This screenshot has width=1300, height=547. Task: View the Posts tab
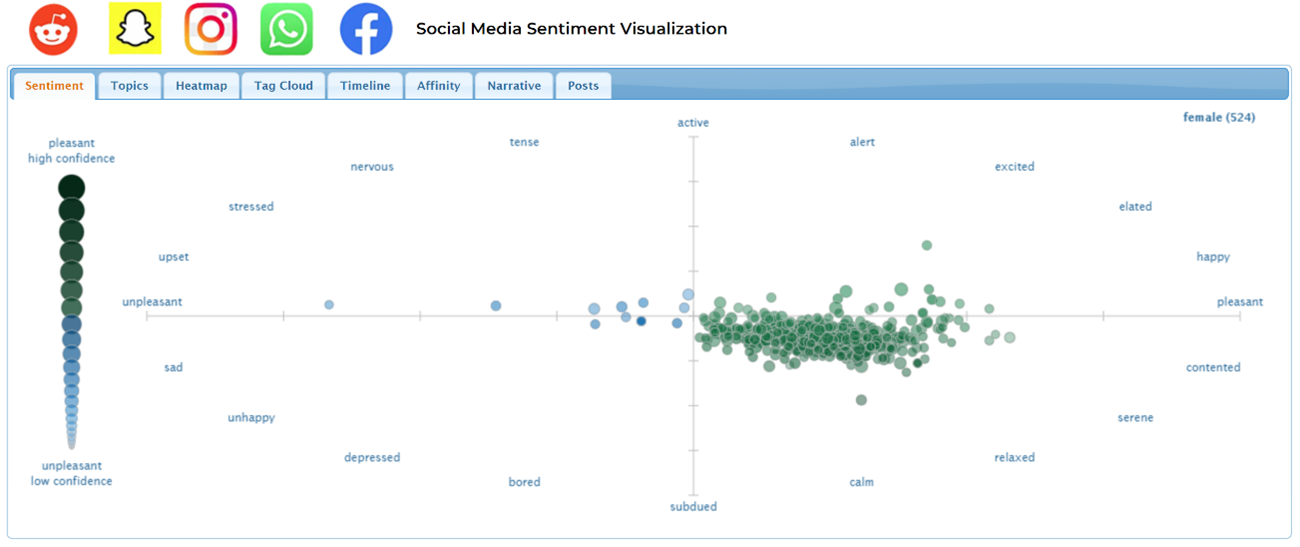click(583, 86)
